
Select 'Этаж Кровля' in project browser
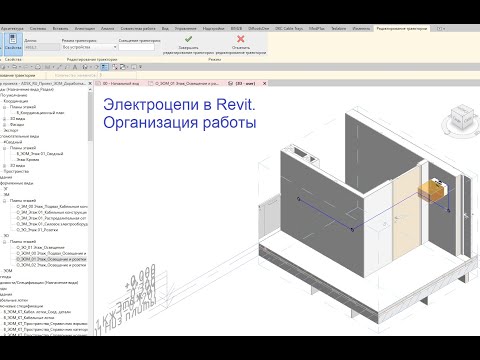(28, 160)
